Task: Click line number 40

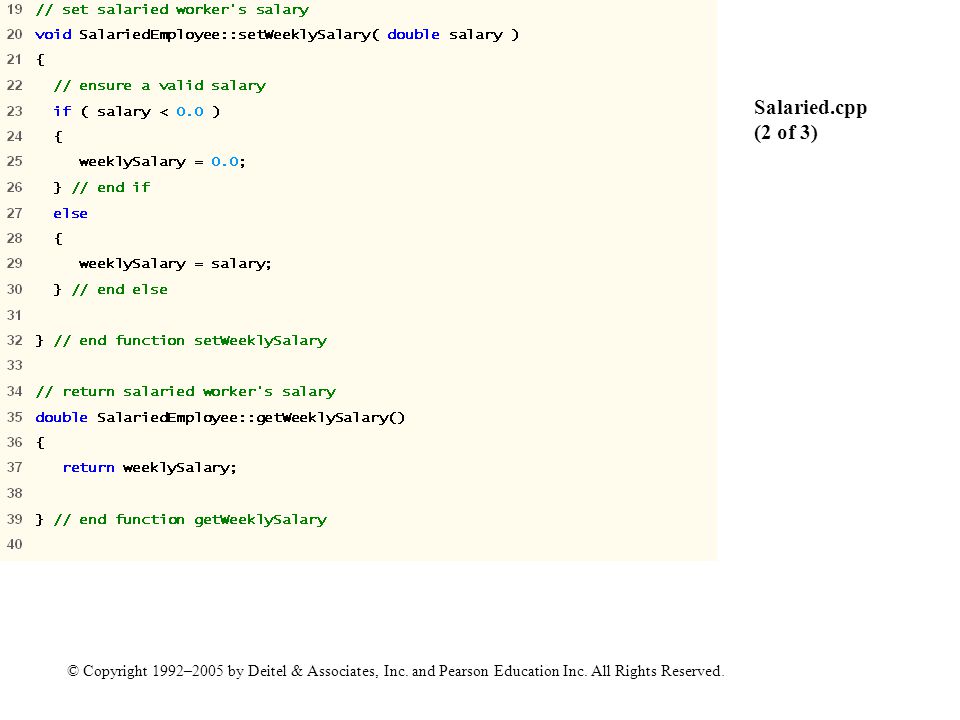Action: (14, 544)
